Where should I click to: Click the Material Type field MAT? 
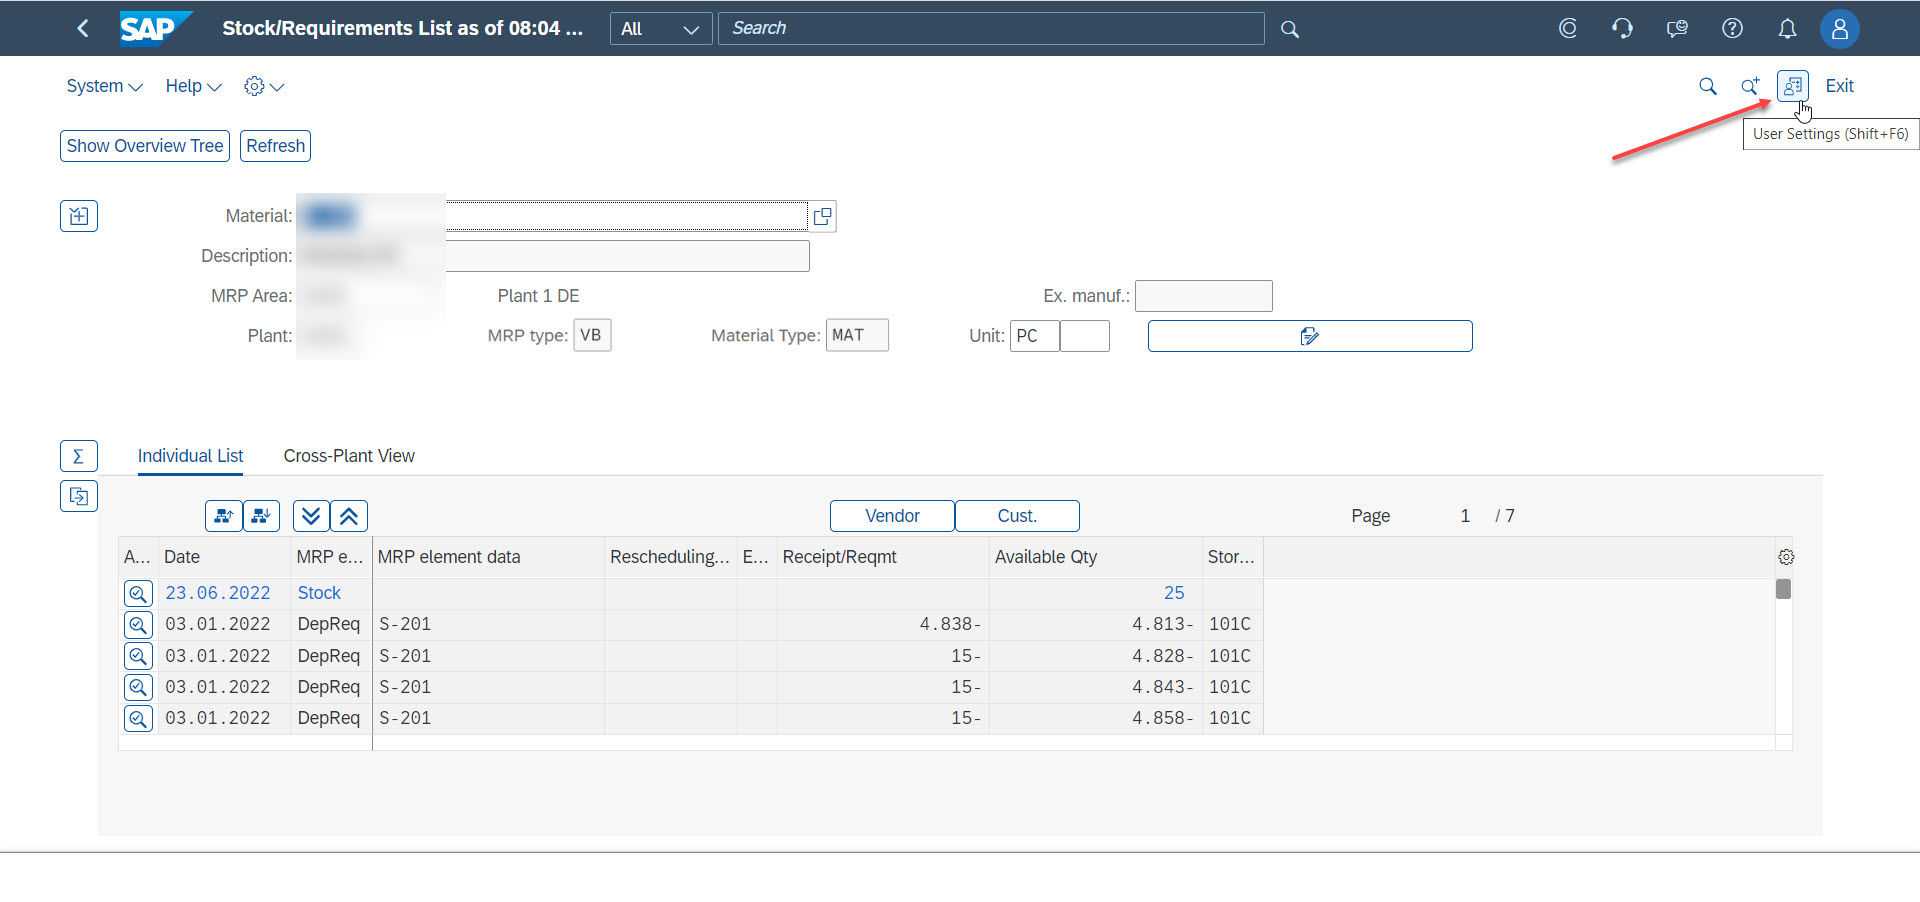click(x=857, y=335)
